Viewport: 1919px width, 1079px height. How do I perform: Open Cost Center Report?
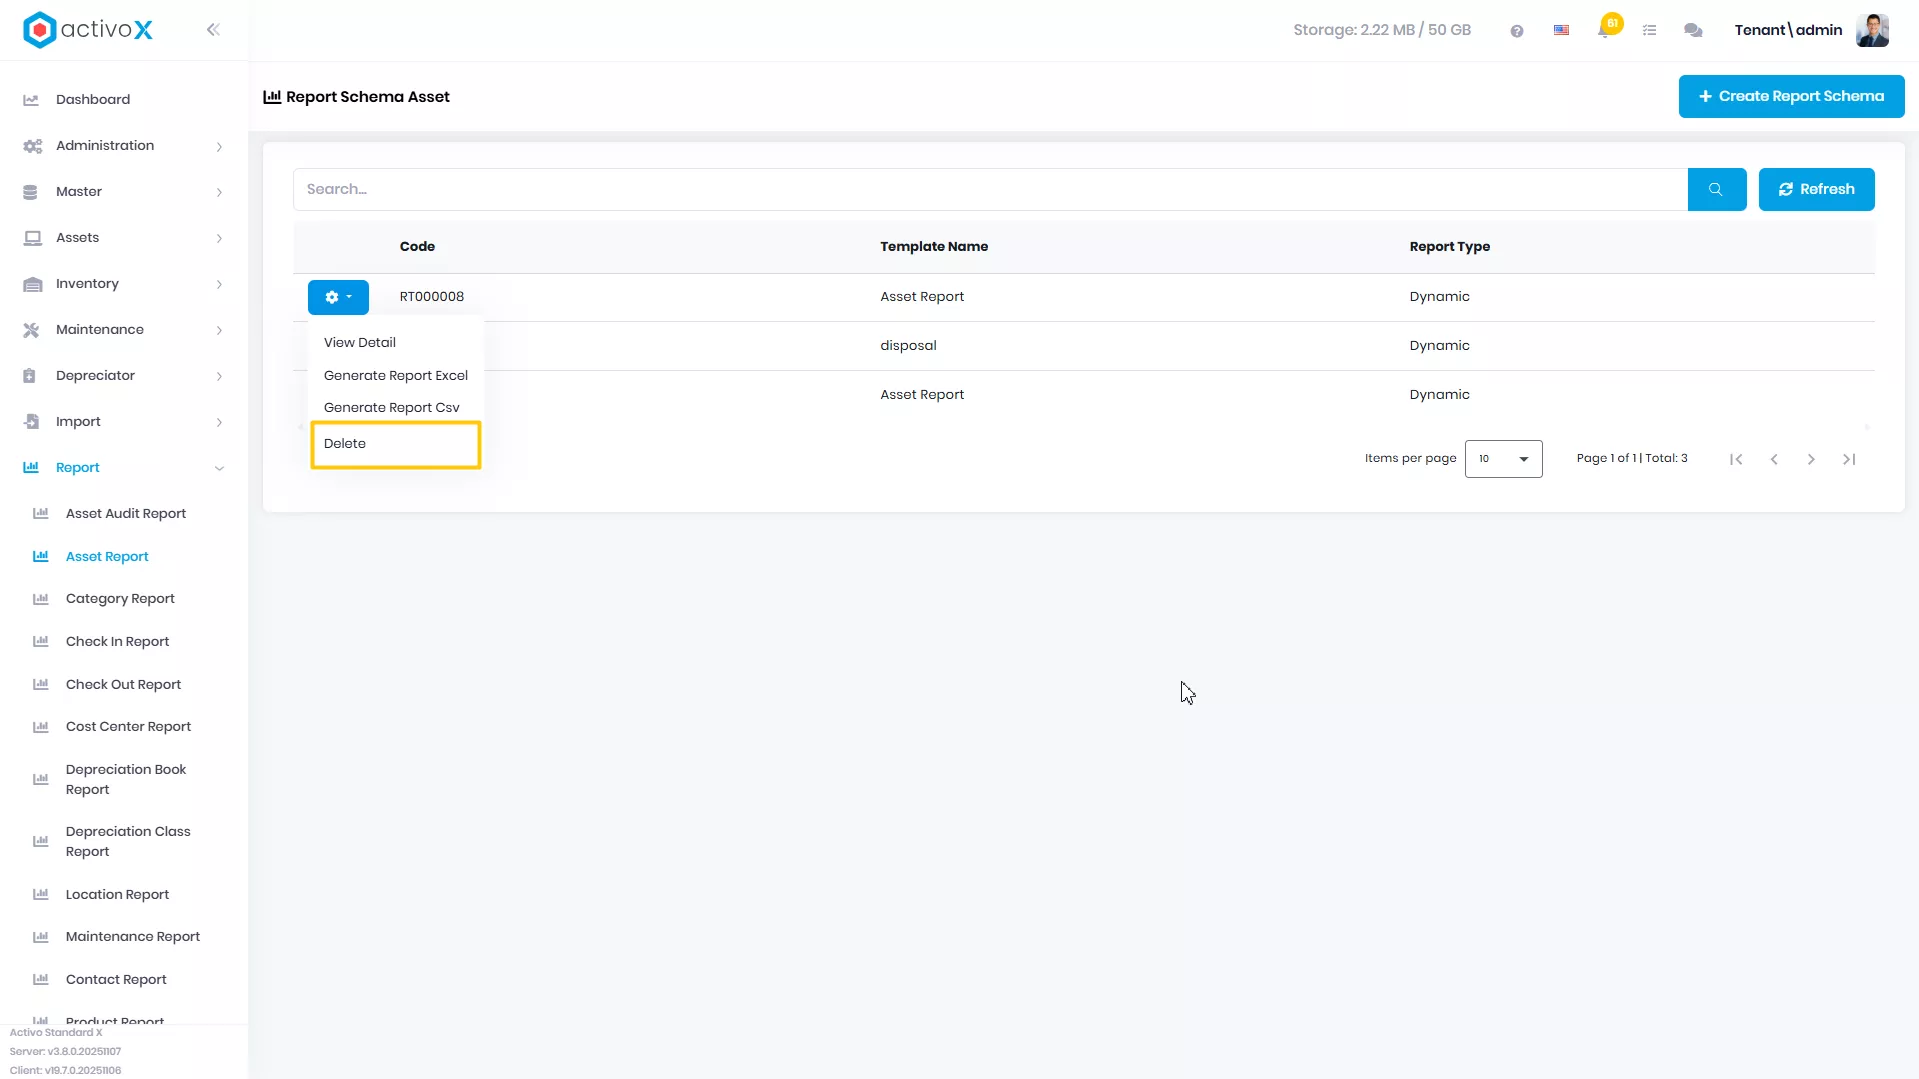click(x=128, y=727)
